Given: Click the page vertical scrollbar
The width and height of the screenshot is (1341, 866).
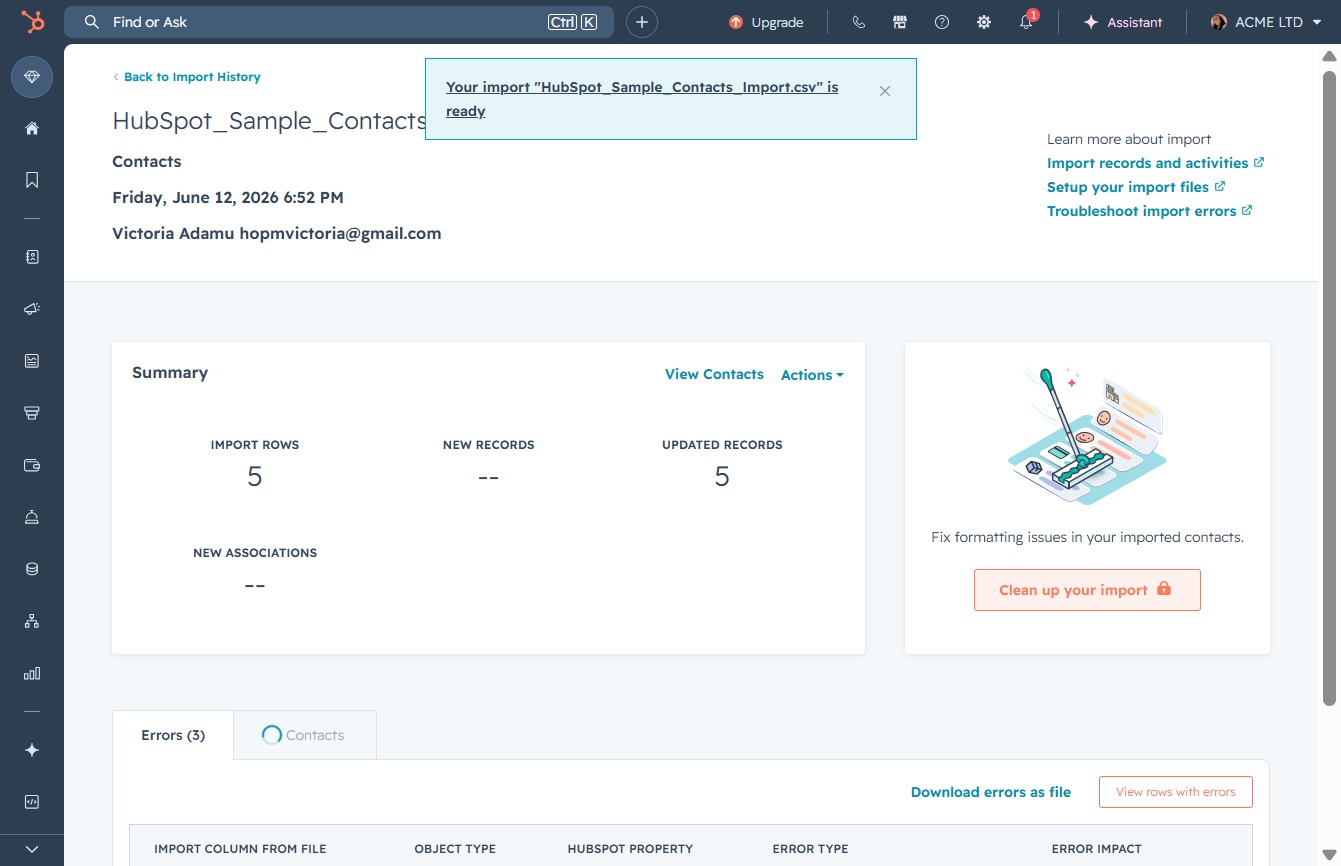Looking at the screenshot, I should tap(1329, 387).
